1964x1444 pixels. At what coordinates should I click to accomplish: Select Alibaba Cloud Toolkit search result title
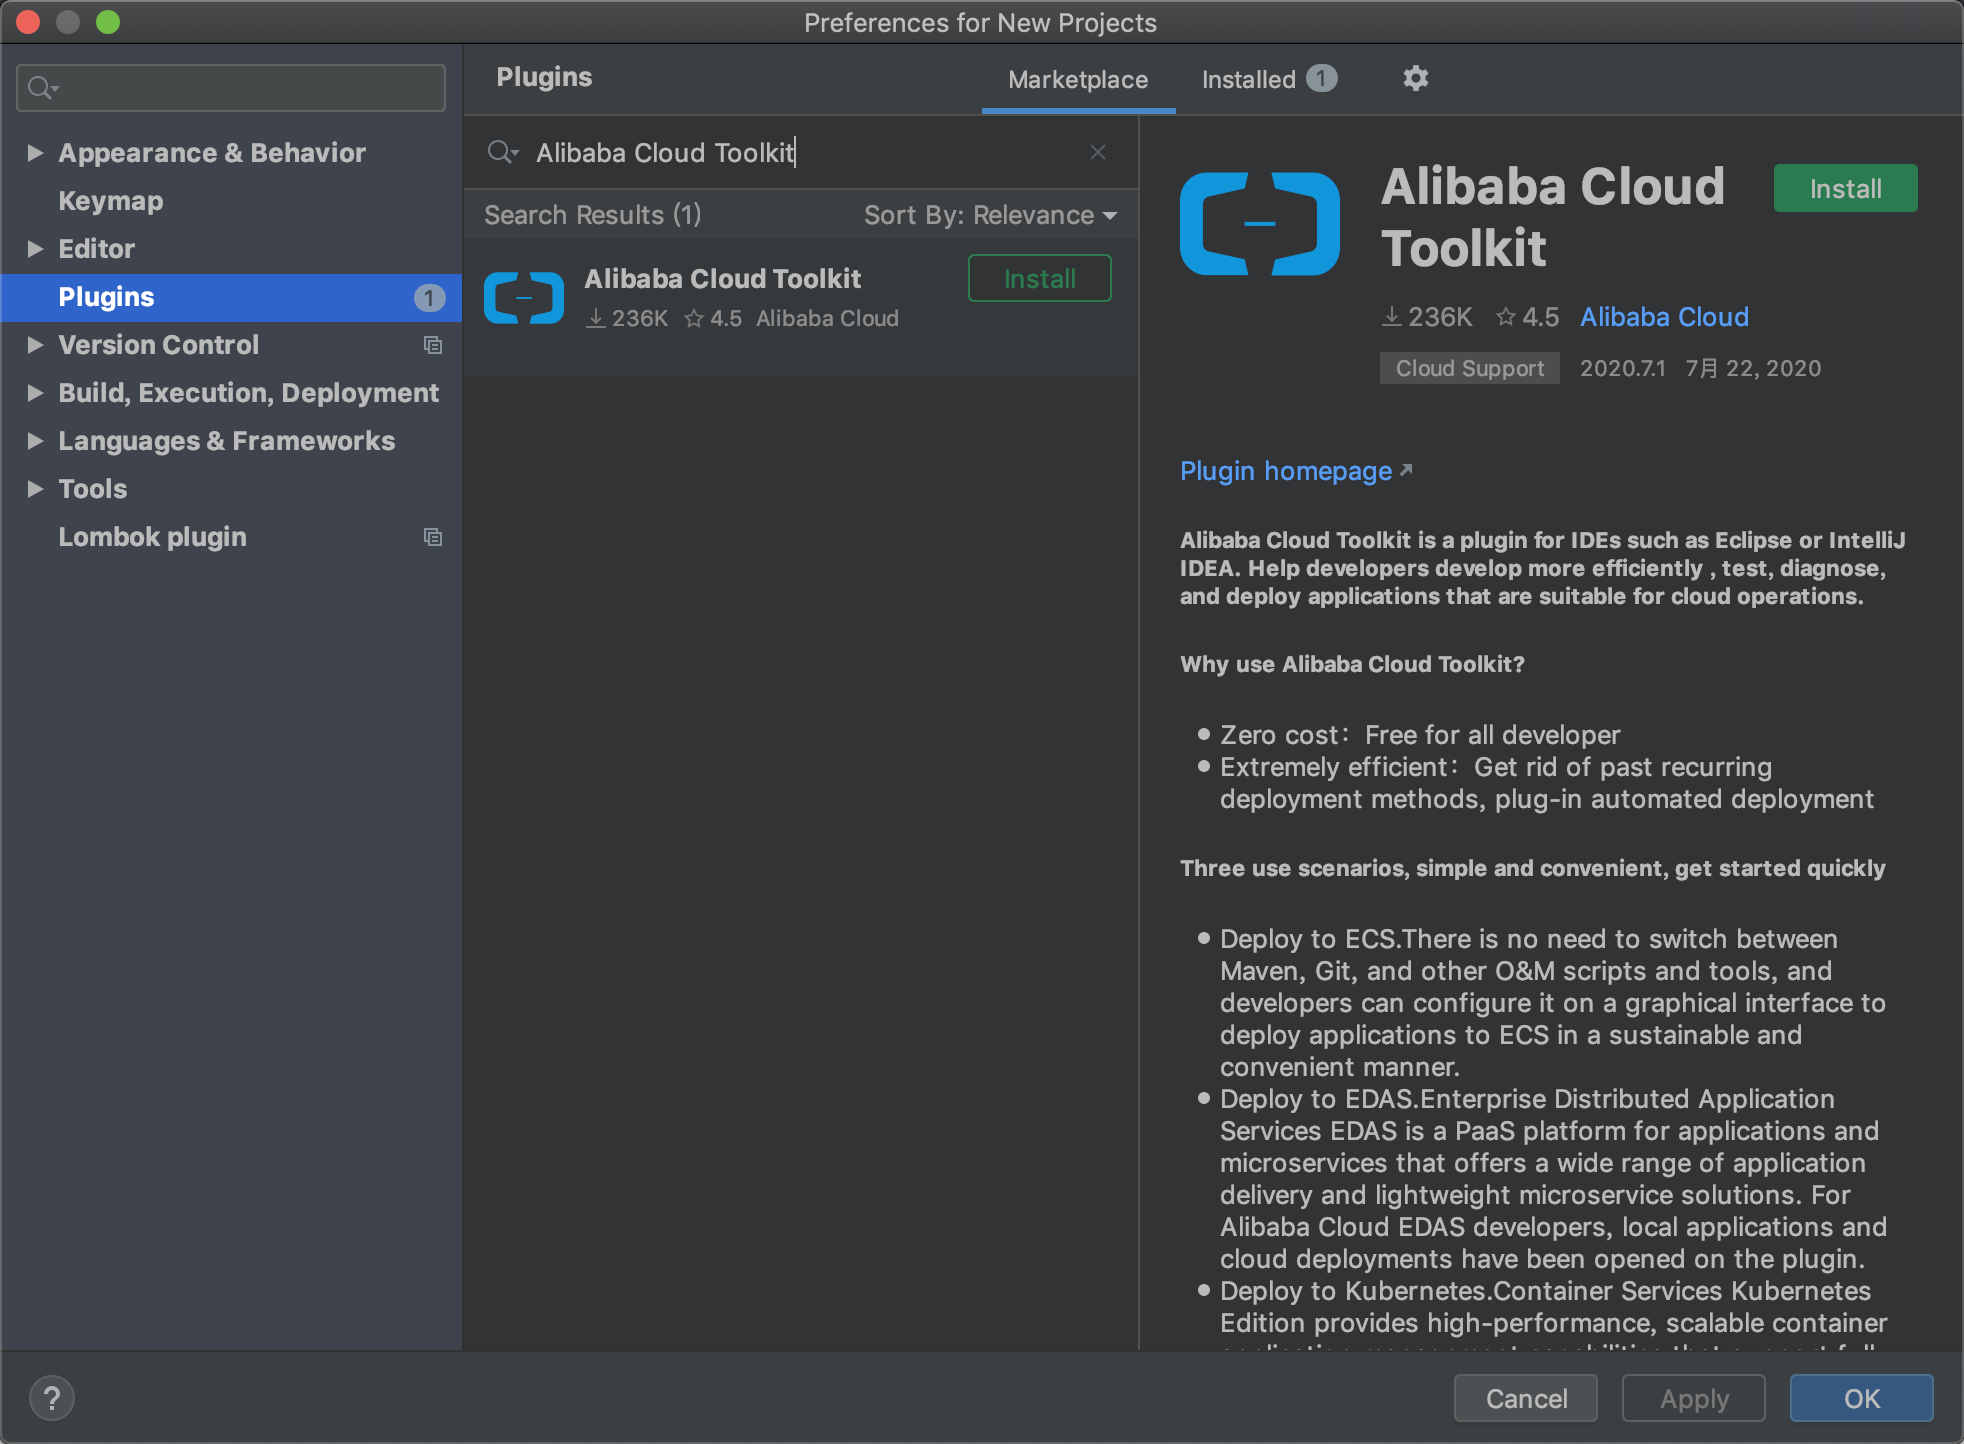tap(722, 279)
